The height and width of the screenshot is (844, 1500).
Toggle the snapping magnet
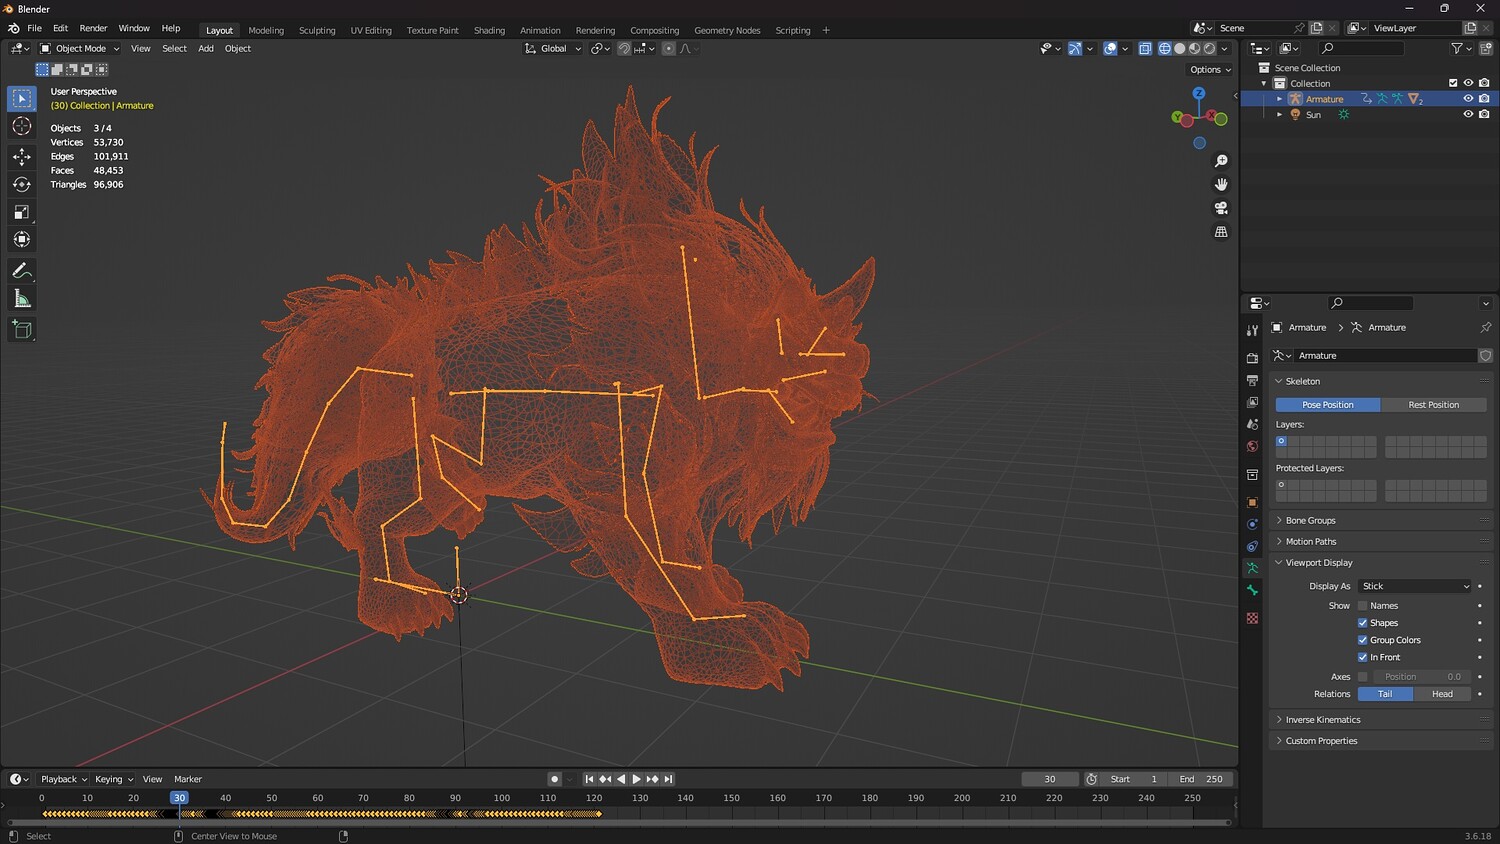[624, 48]
